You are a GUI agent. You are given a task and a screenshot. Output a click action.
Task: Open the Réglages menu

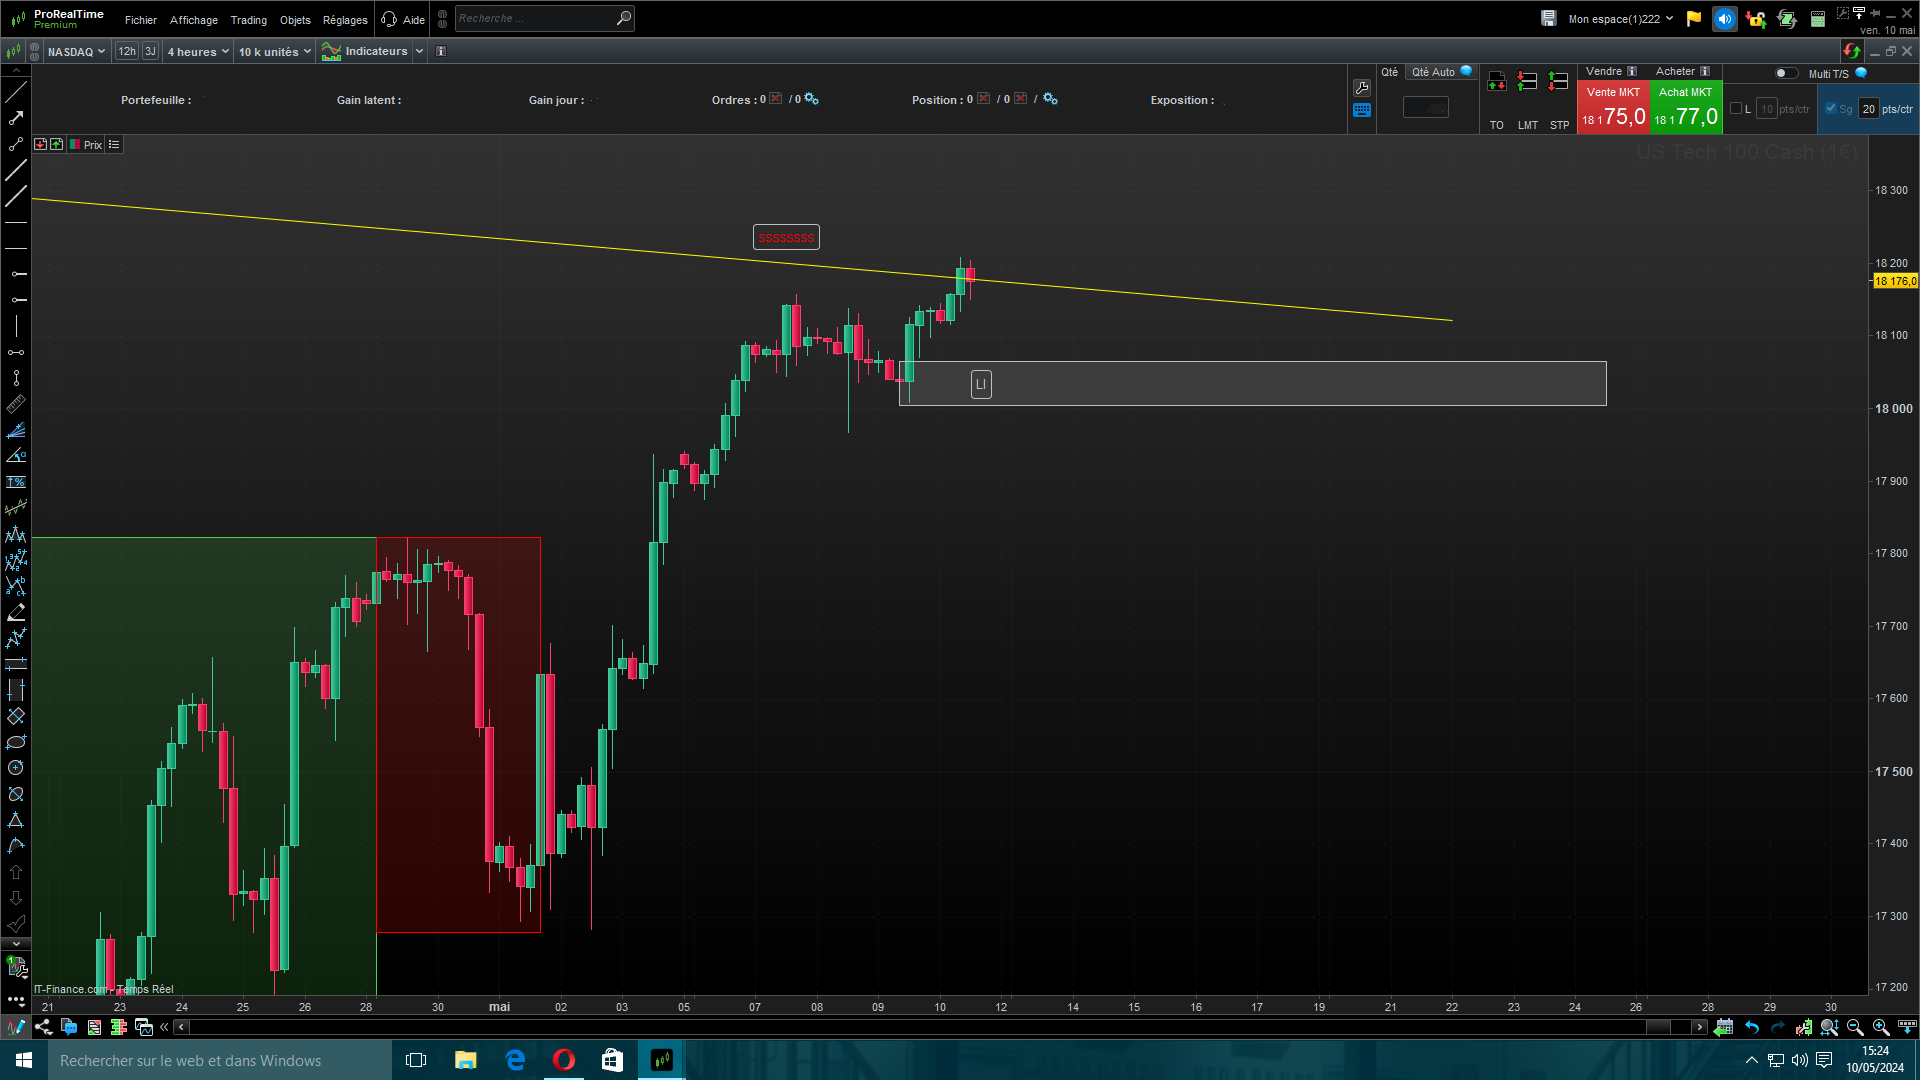pos(345,20)
